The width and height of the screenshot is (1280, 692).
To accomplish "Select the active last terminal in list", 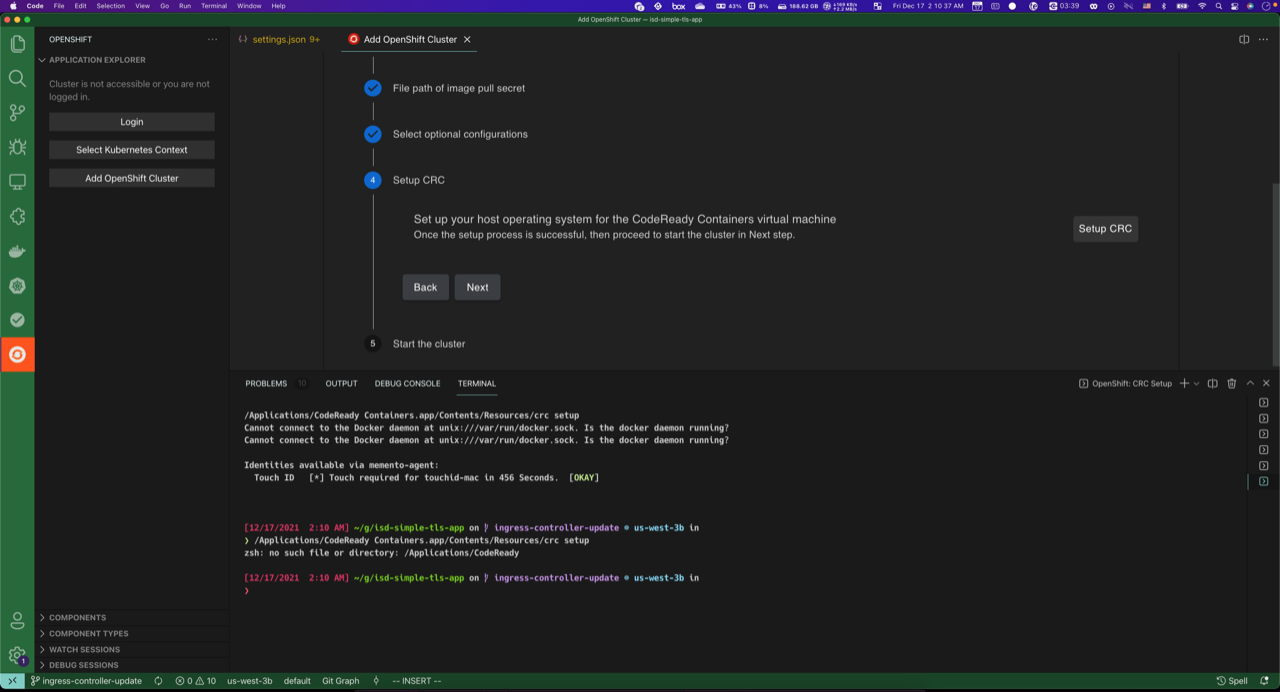I will pos(1264,482).
